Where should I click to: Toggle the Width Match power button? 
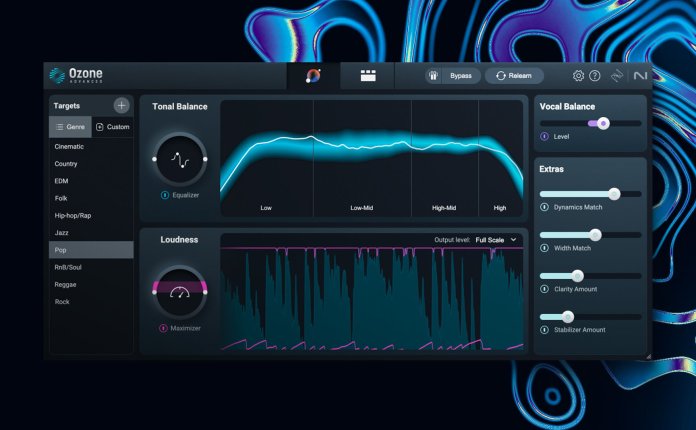[x=544, y=248]
